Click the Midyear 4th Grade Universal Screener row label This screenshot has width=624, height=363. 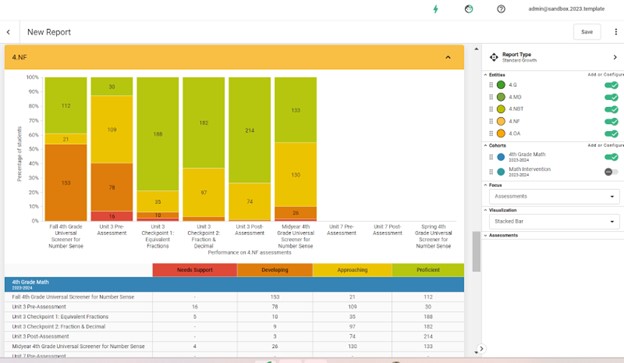click(78, 346)
